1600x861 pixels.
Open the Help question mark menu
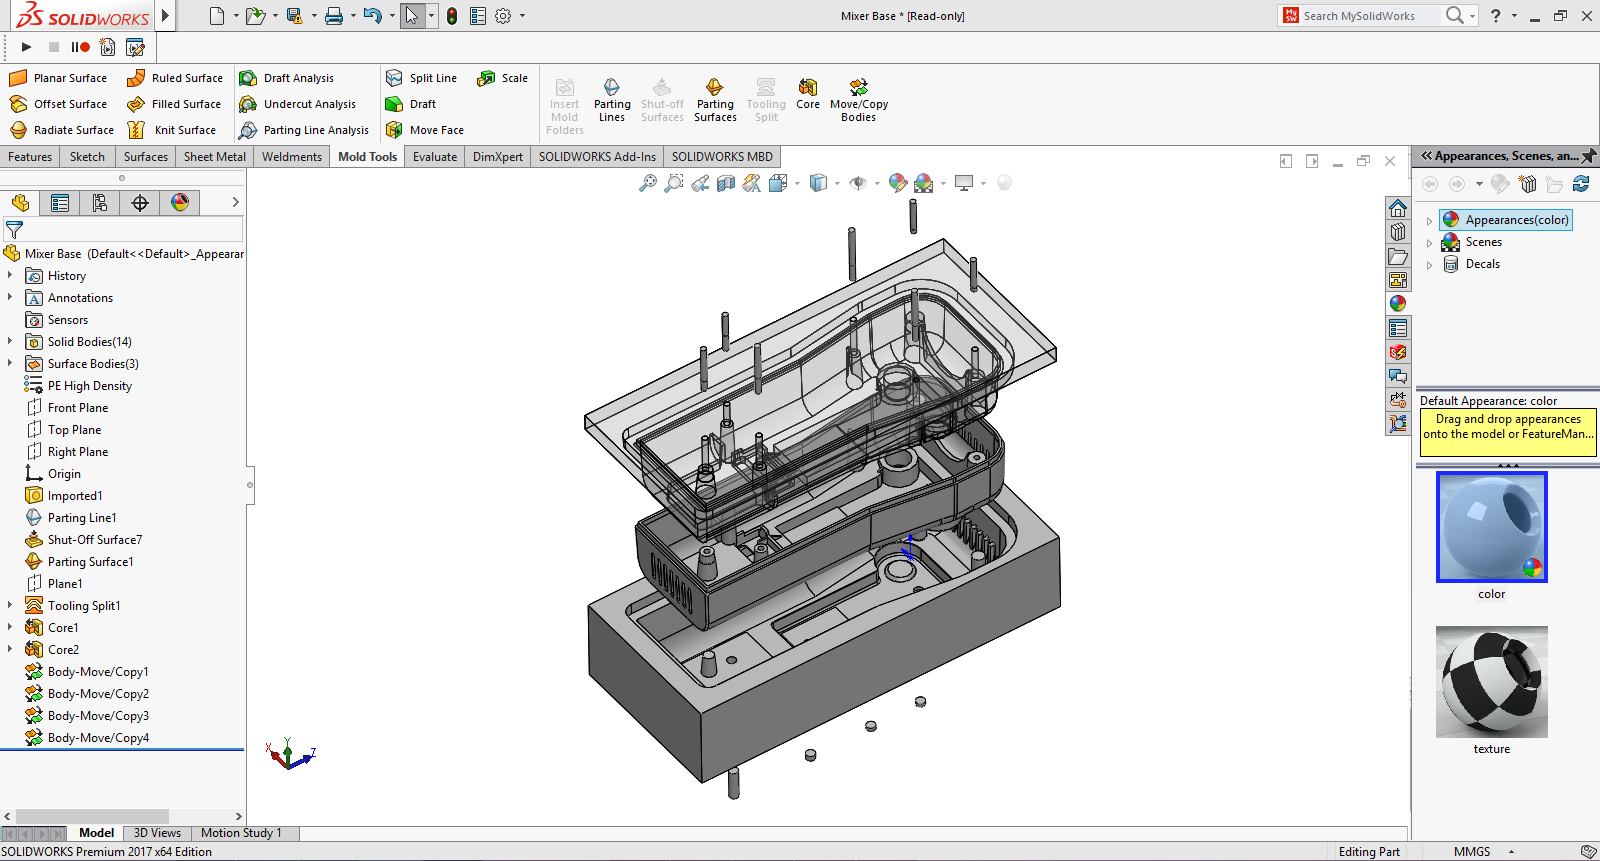(x=1496, y=16)
